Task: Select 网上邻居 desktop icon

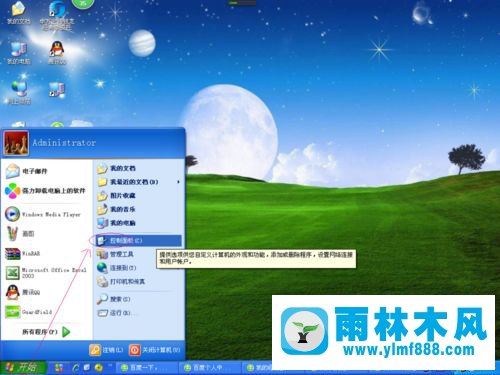Action: pos(19,93)
